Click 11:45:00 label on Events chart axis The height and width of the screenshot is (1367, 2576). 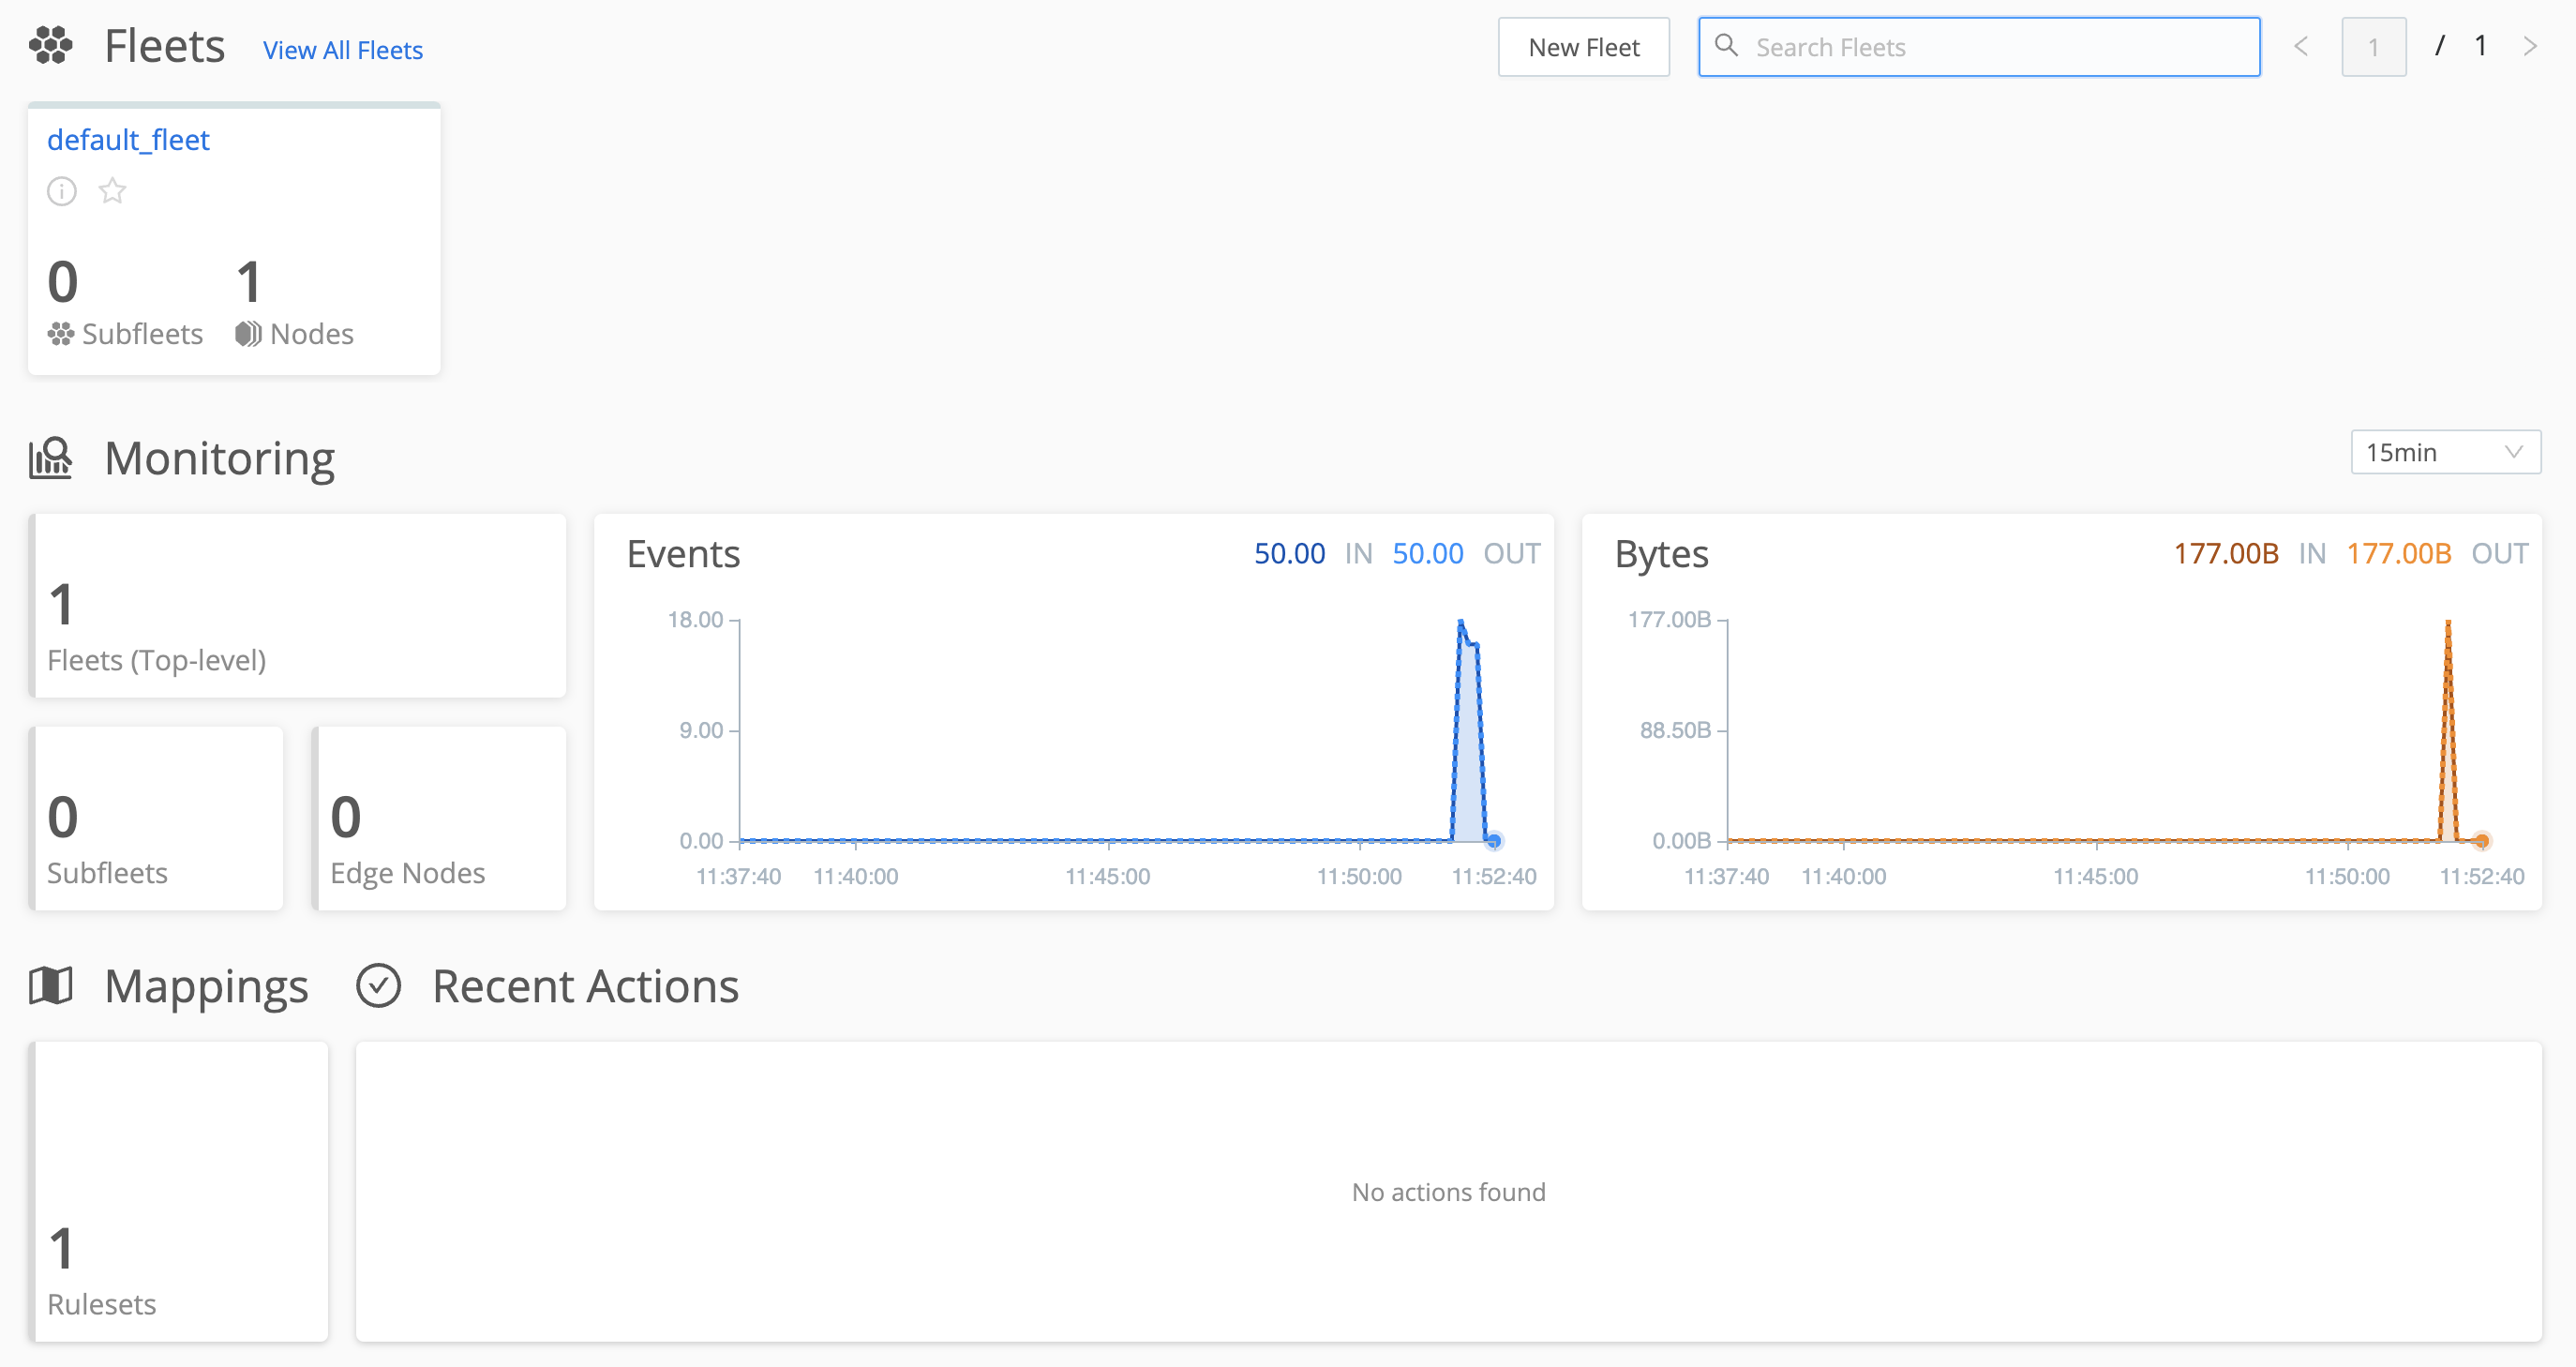1107,877
